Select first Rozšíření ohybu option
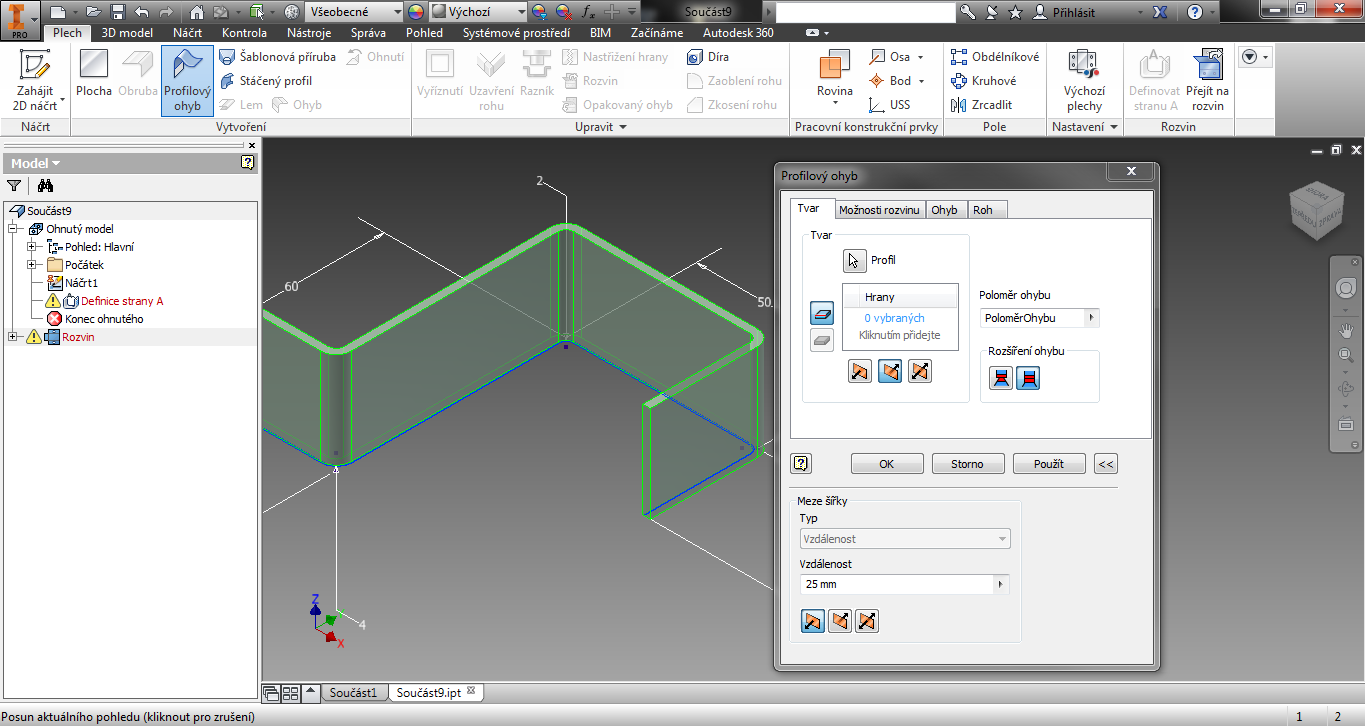Image resolution: width=1365 pixels, height=726 pixels. 1001,377
